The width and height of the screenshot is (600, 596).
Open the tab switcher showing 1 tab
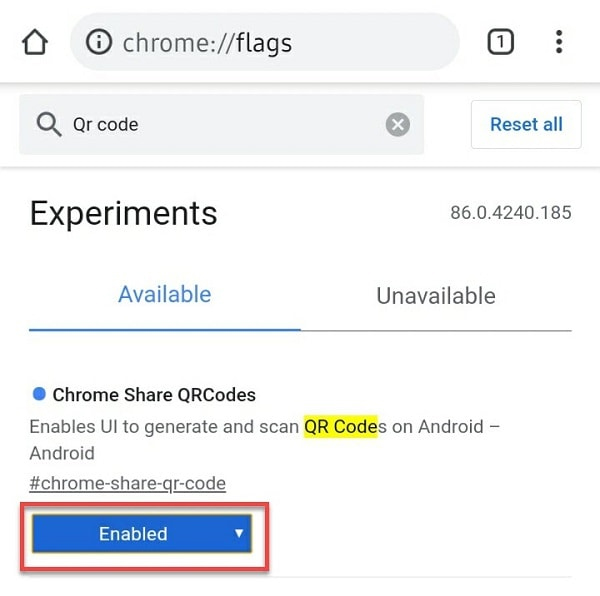tap(500, 42)
